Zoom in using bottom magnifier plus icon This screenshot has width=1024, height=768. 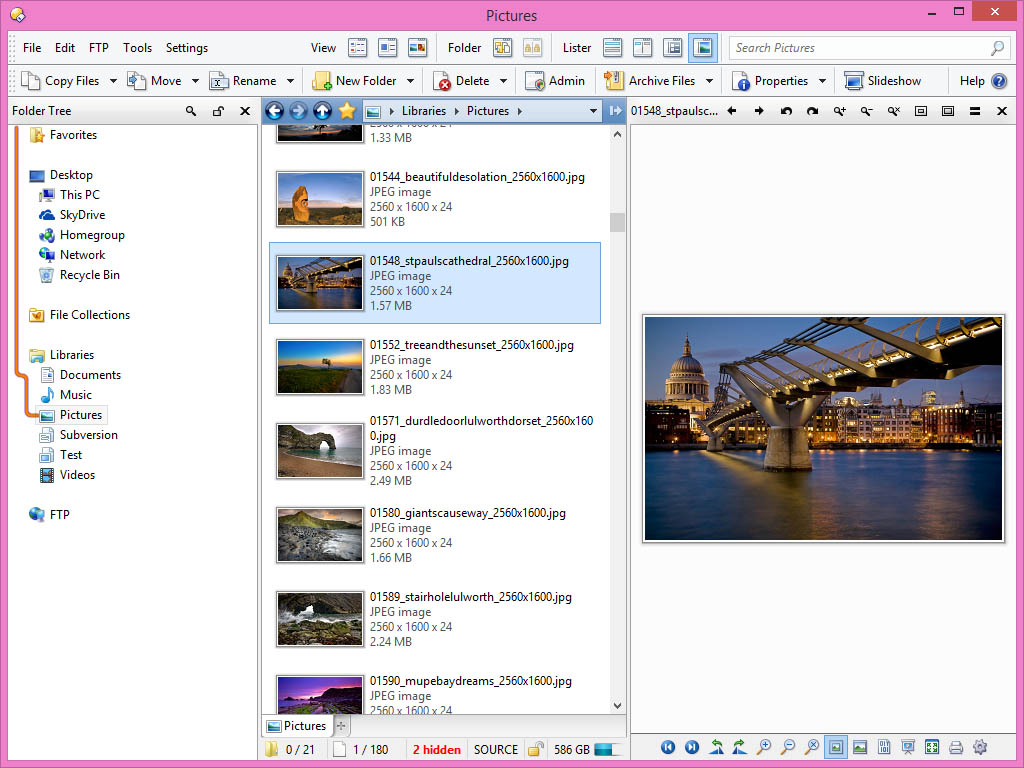click(764, 747)
